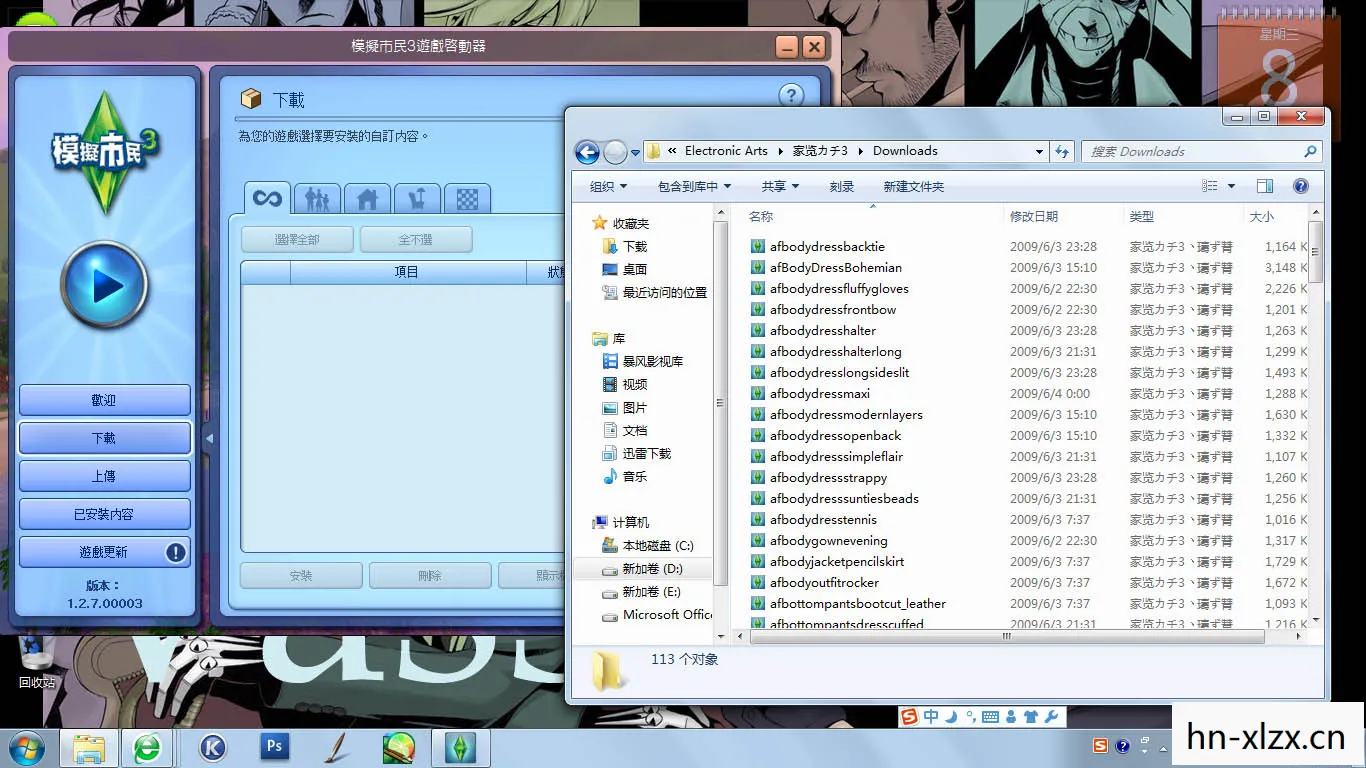
Task: Refresh the Downloads folder address bar
Action: (x=1062, y=151)
